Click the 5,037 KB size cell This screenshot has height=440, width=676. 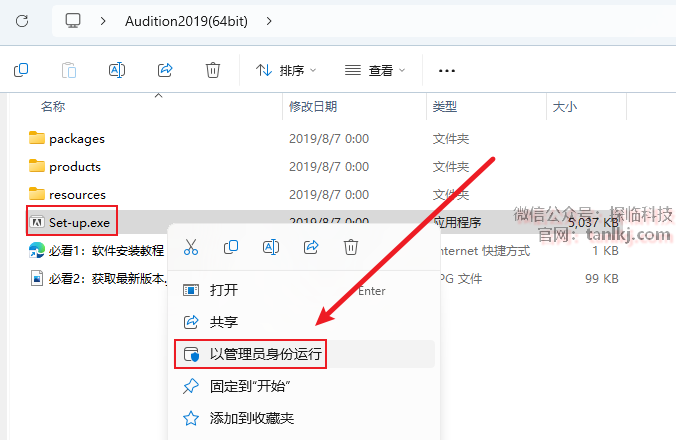(x=593, y=223)
